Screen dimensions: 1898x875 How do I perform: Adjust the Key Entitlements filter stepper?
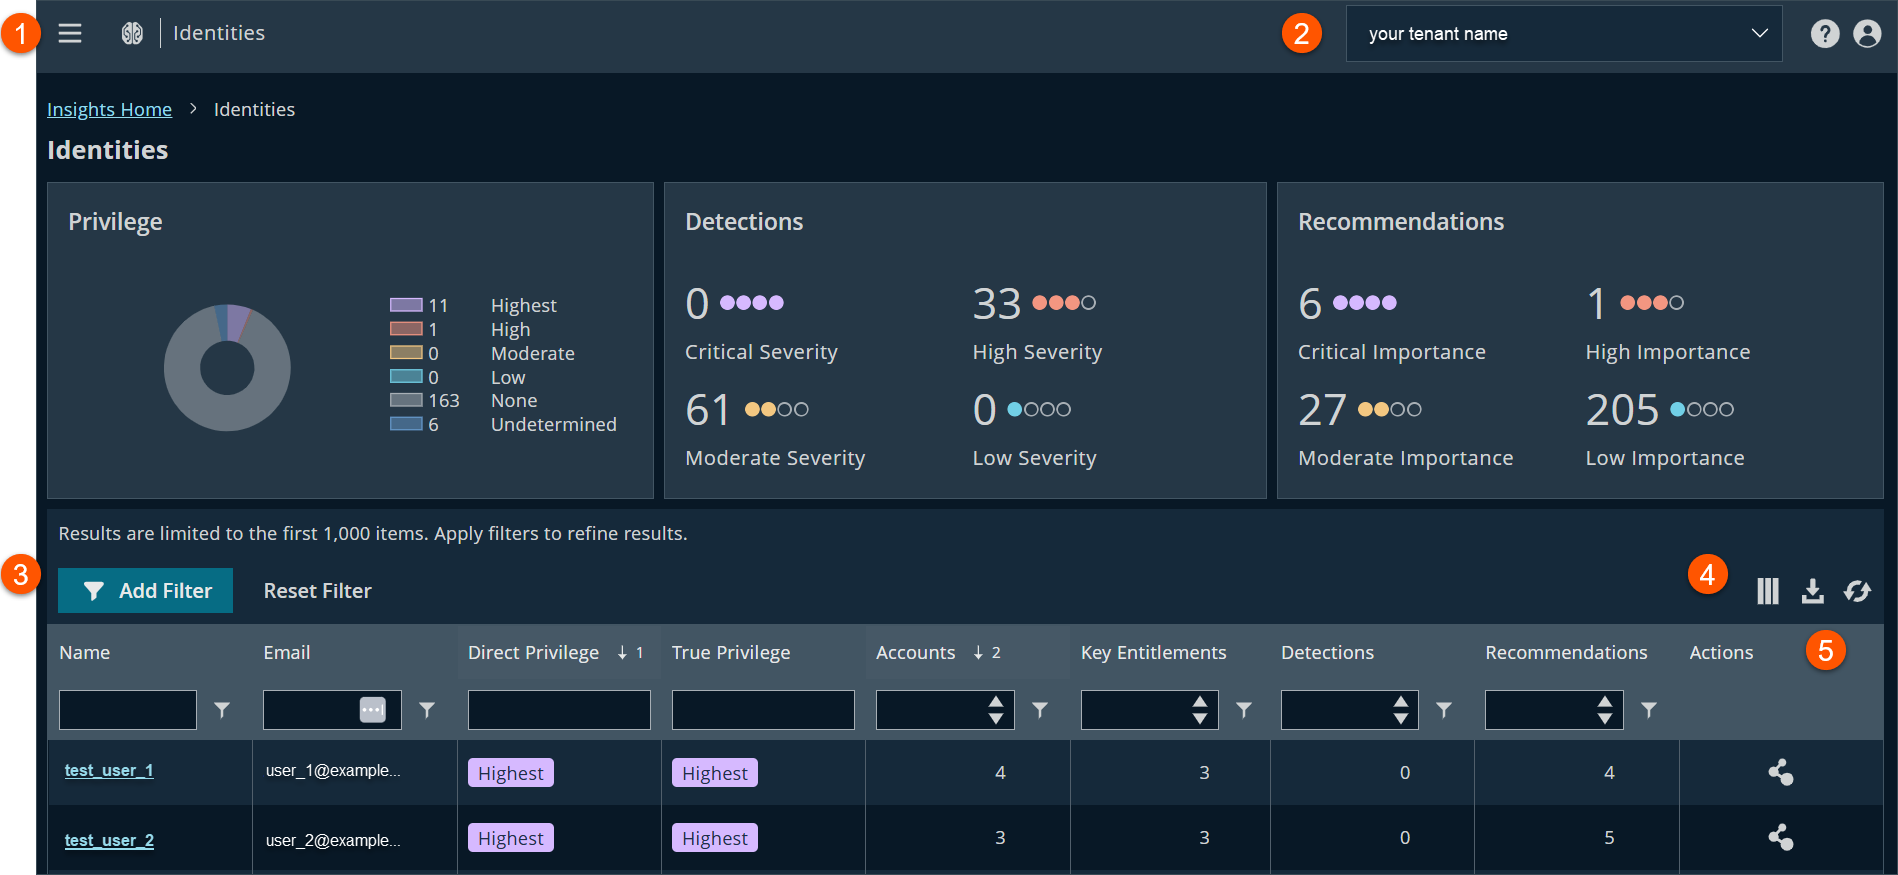pos(1200,710)
